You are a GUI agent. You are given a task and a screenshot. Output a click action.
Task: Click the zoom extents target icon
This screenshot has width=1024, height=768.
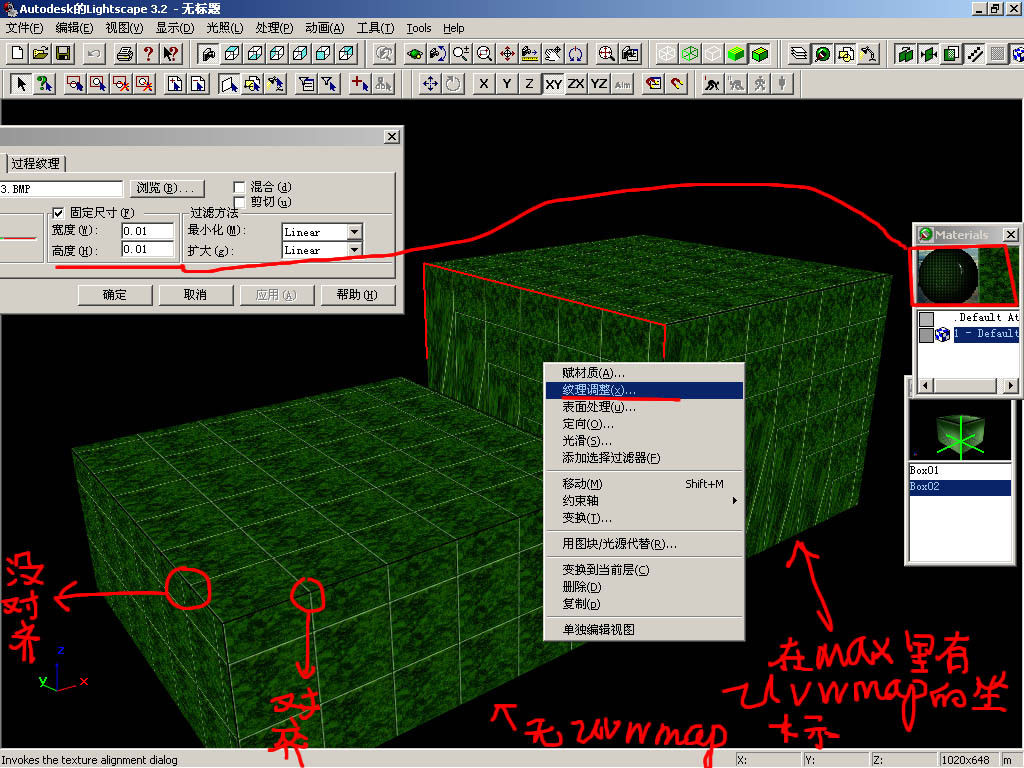click(607, 54)
